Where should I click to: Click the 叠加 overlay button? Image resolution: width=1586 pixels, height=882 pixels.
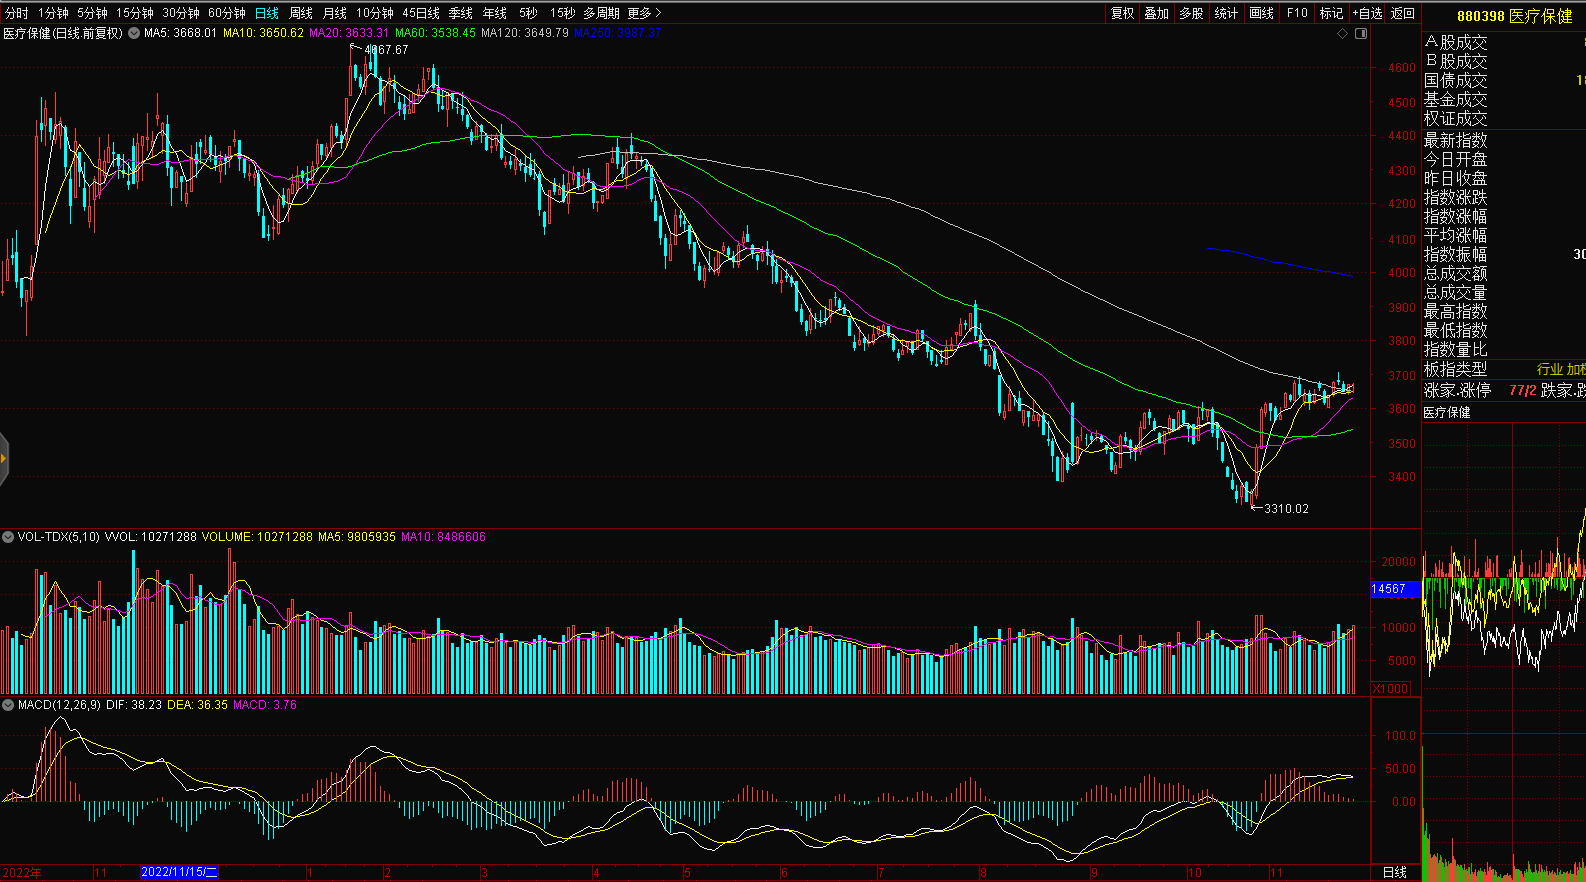click(1157, 13)
